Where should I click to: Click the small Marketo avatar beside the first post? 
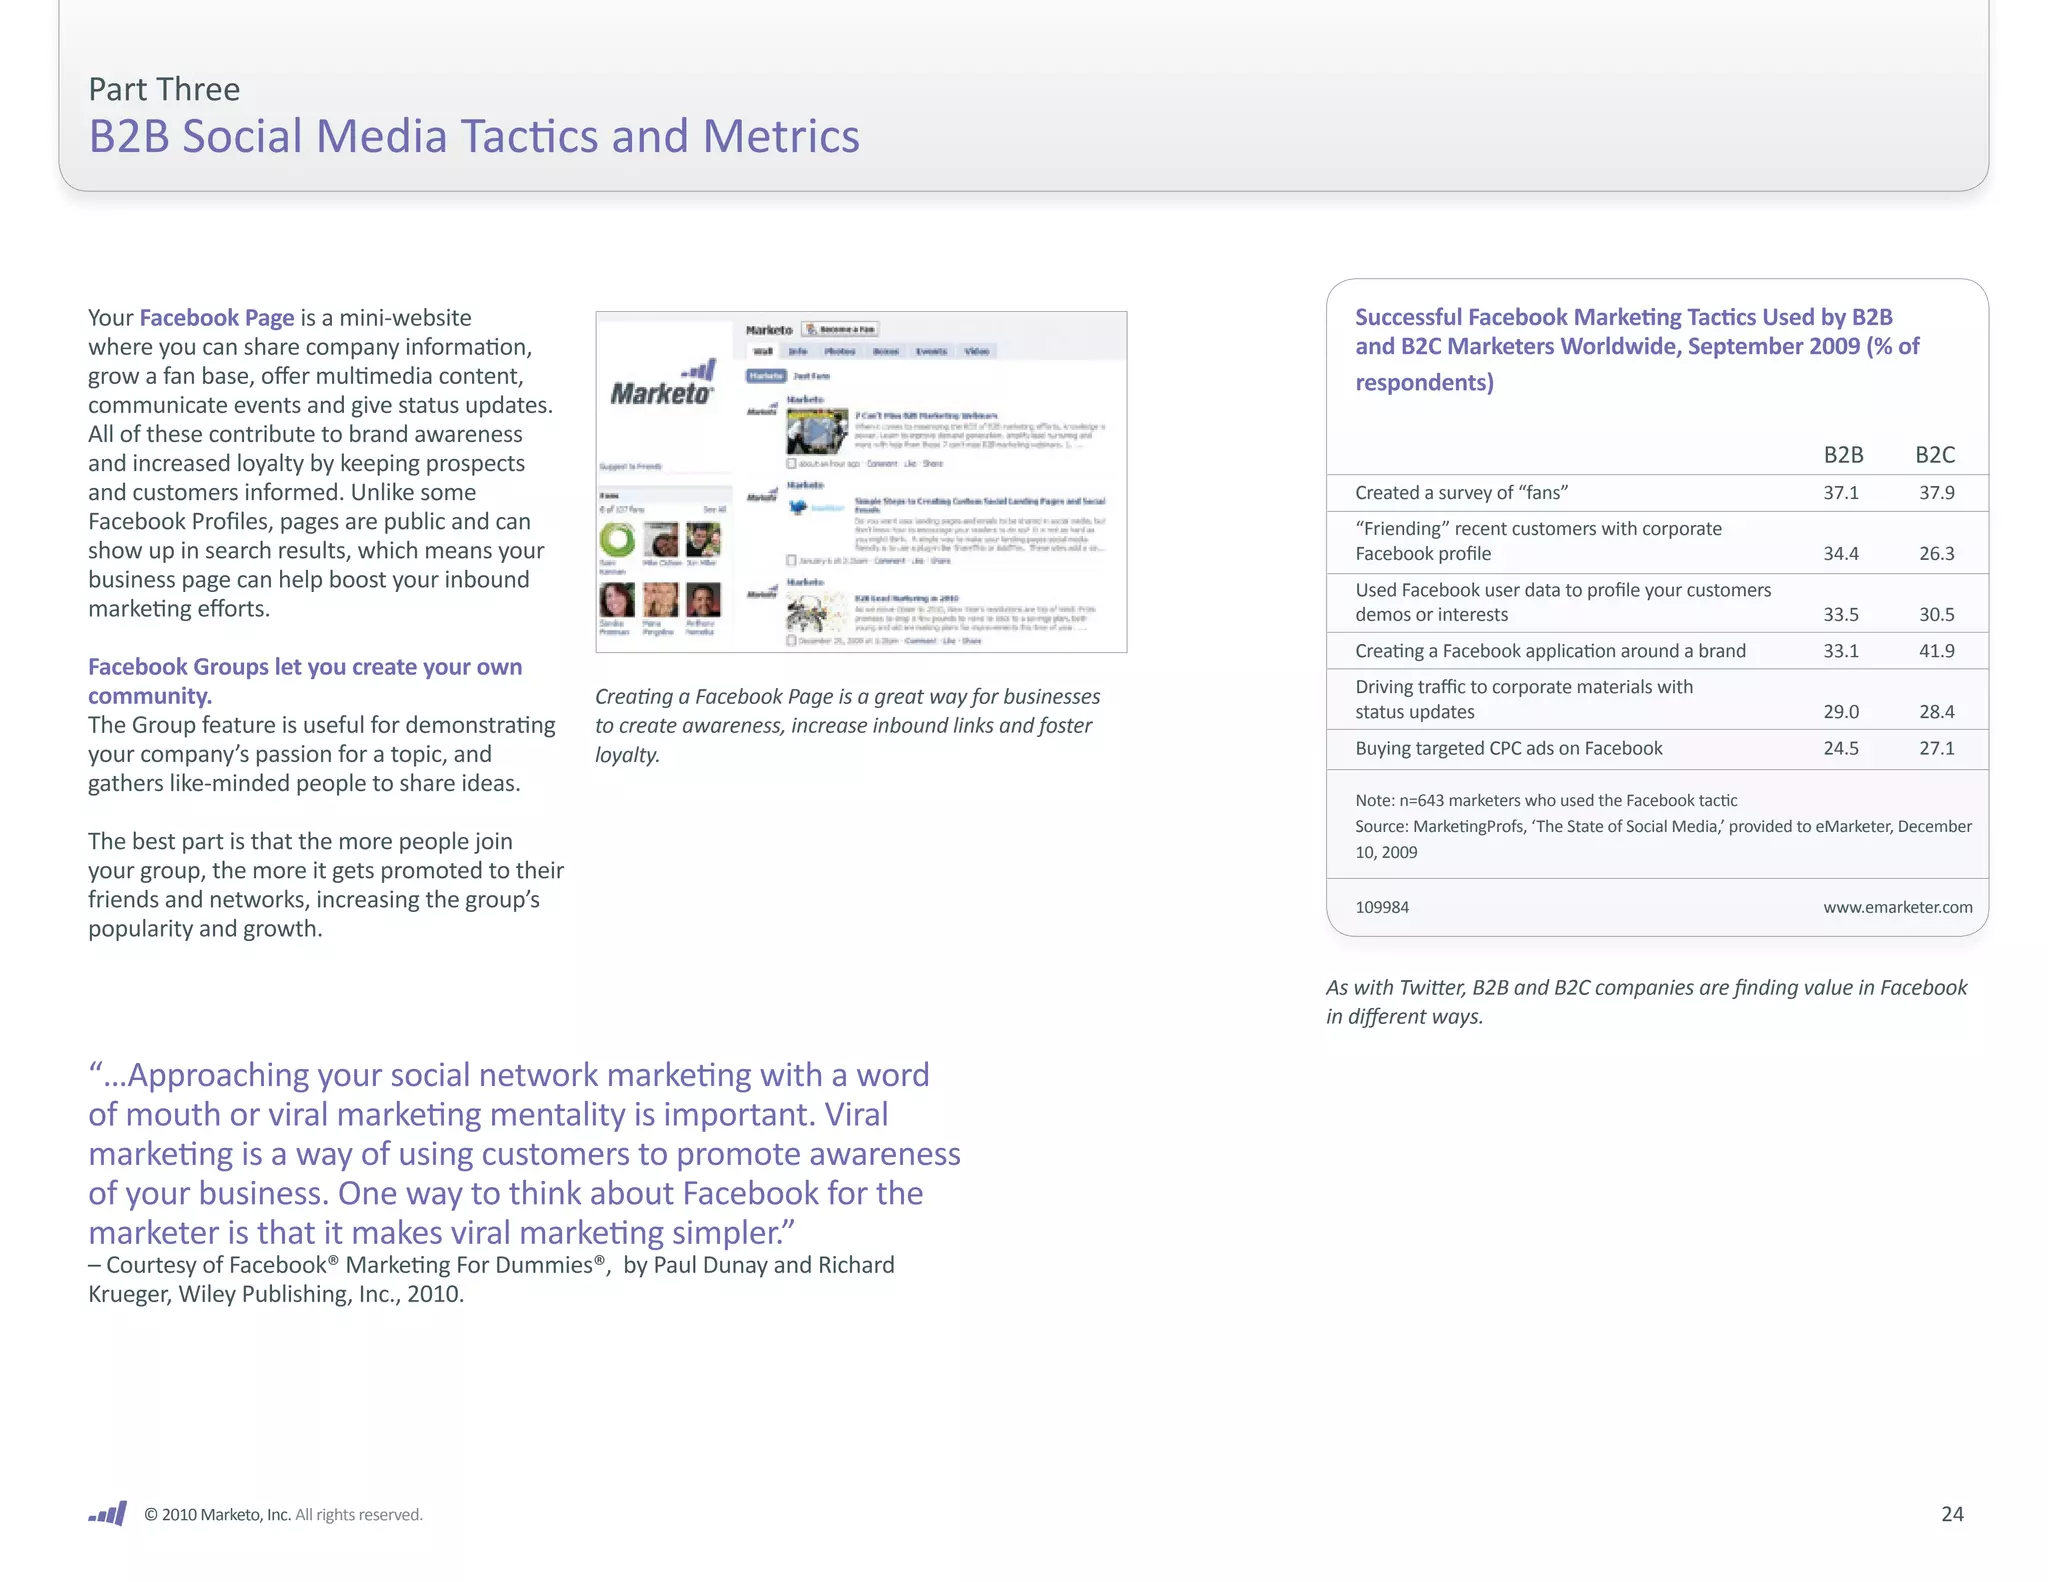pos(762,410)
